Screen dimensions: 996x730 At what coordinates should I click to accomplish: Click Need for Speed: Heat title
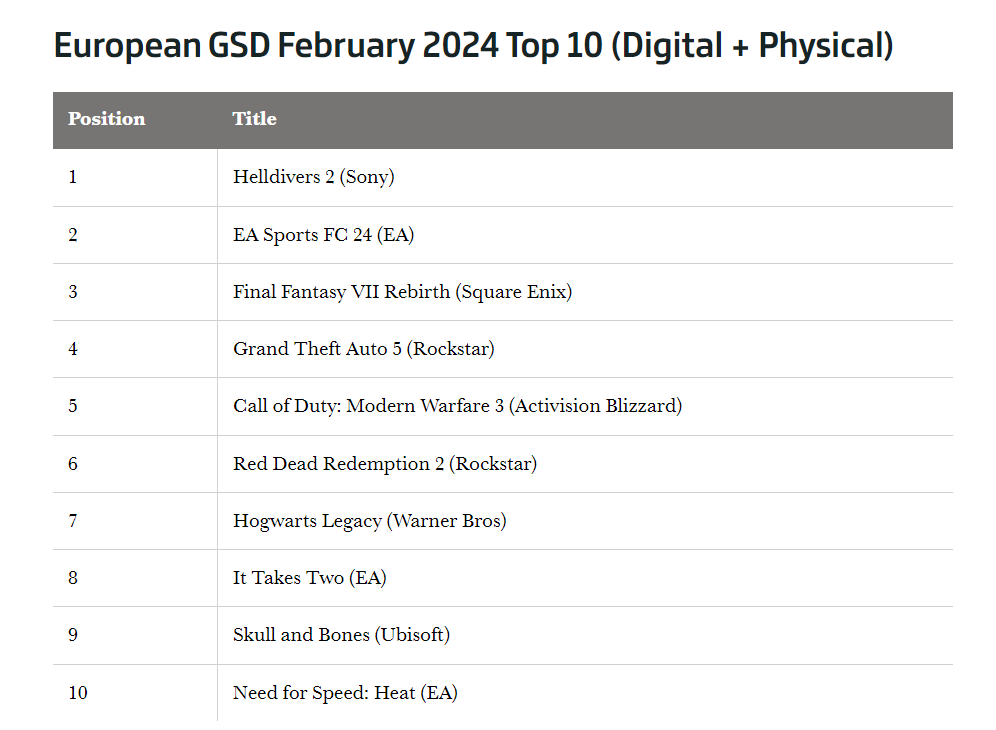click(345, 692)
